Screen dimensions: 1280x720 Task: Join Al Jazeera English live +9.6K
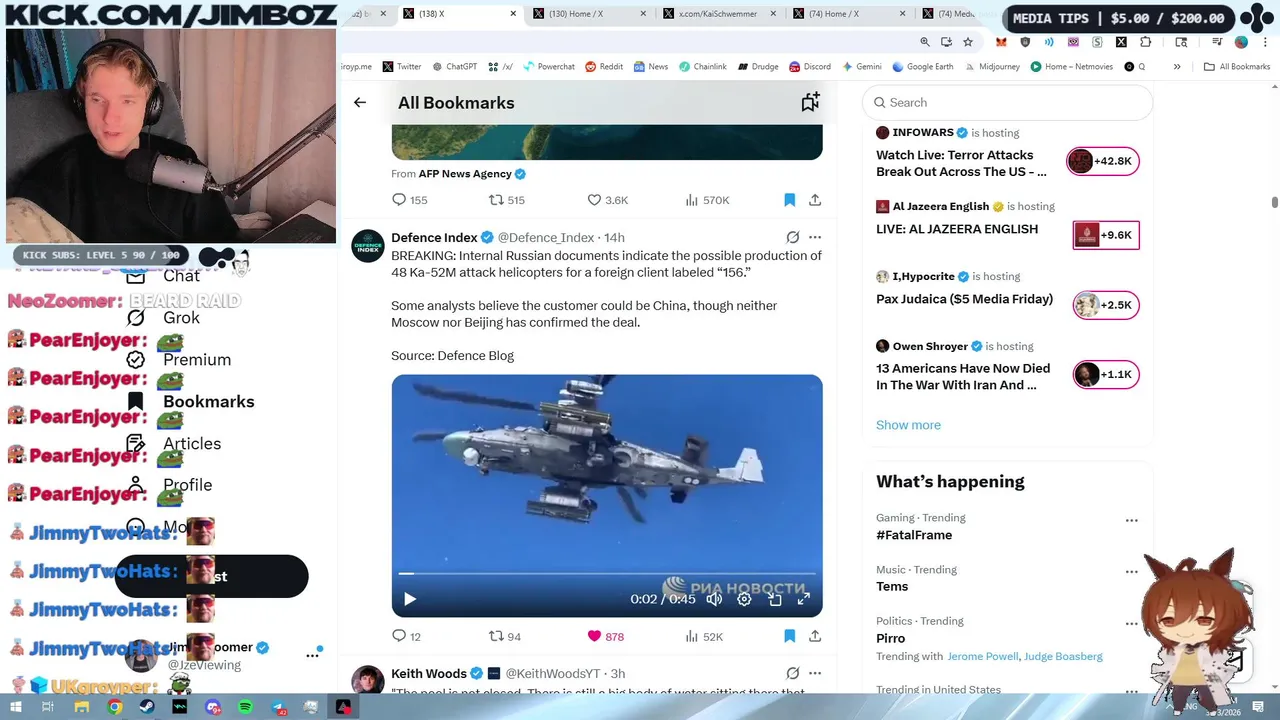(x=1105, y=235)
